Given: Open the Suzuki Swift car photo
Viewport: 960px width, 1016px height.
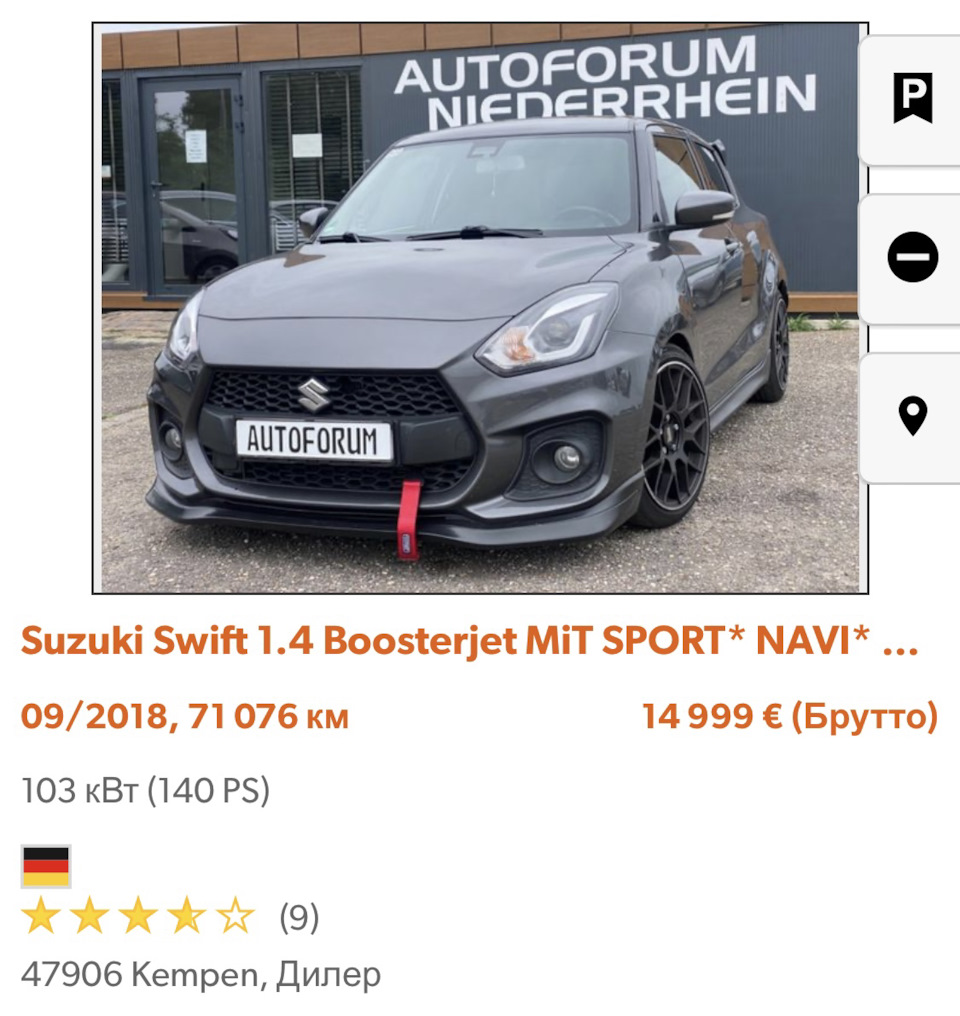Looking at the screenshot, I should click(x=480, y=308).
